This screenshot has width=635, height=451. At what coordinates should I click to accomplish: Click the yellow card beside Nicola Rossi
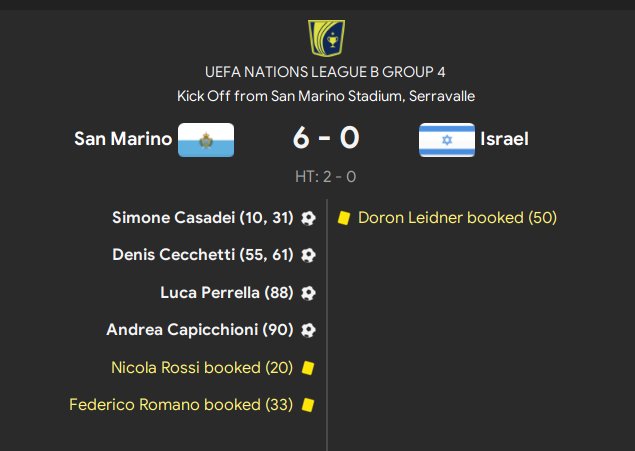[308, 368]
